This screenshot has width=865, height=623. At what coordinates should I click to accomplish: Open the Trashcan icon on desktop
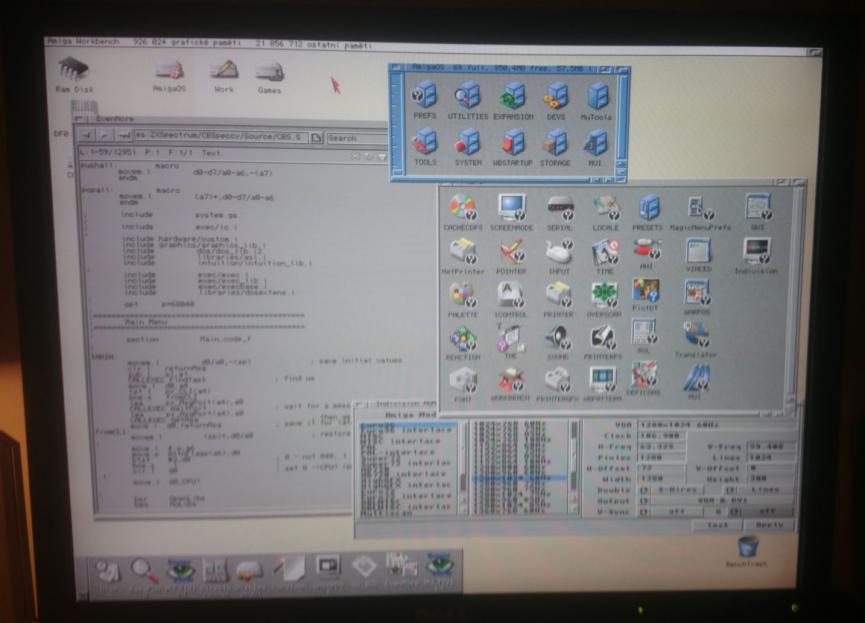[747, 548]
